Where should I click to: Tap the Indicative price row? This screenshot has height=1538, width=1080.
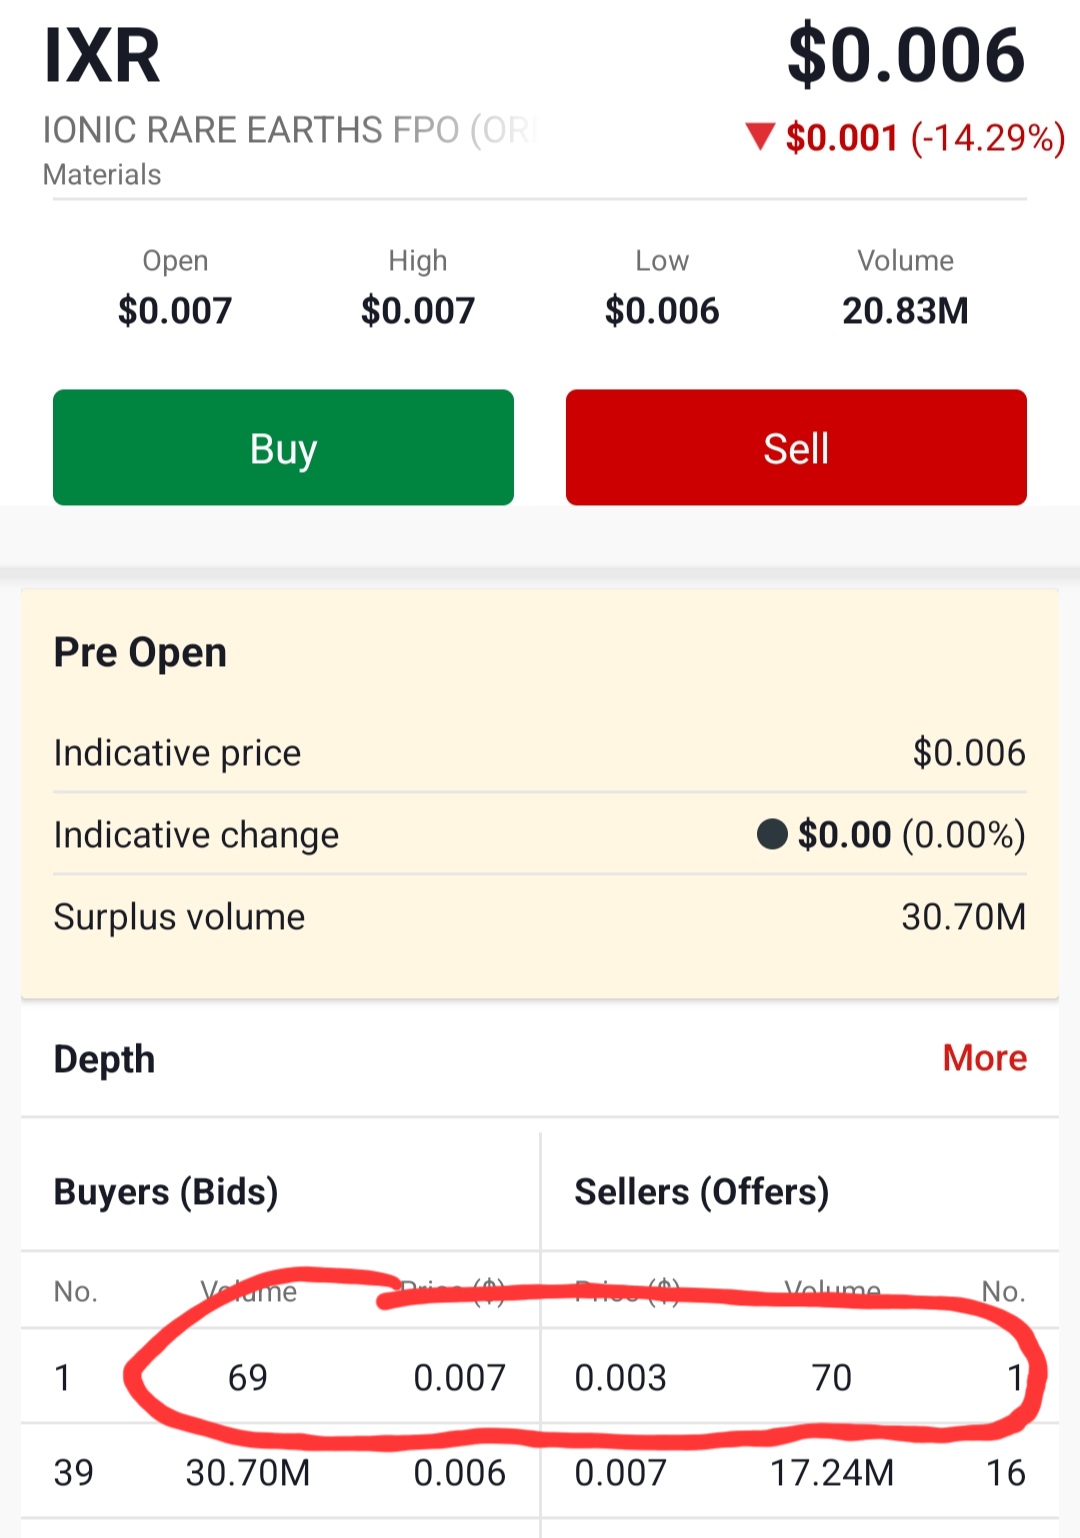pos(540,752)
